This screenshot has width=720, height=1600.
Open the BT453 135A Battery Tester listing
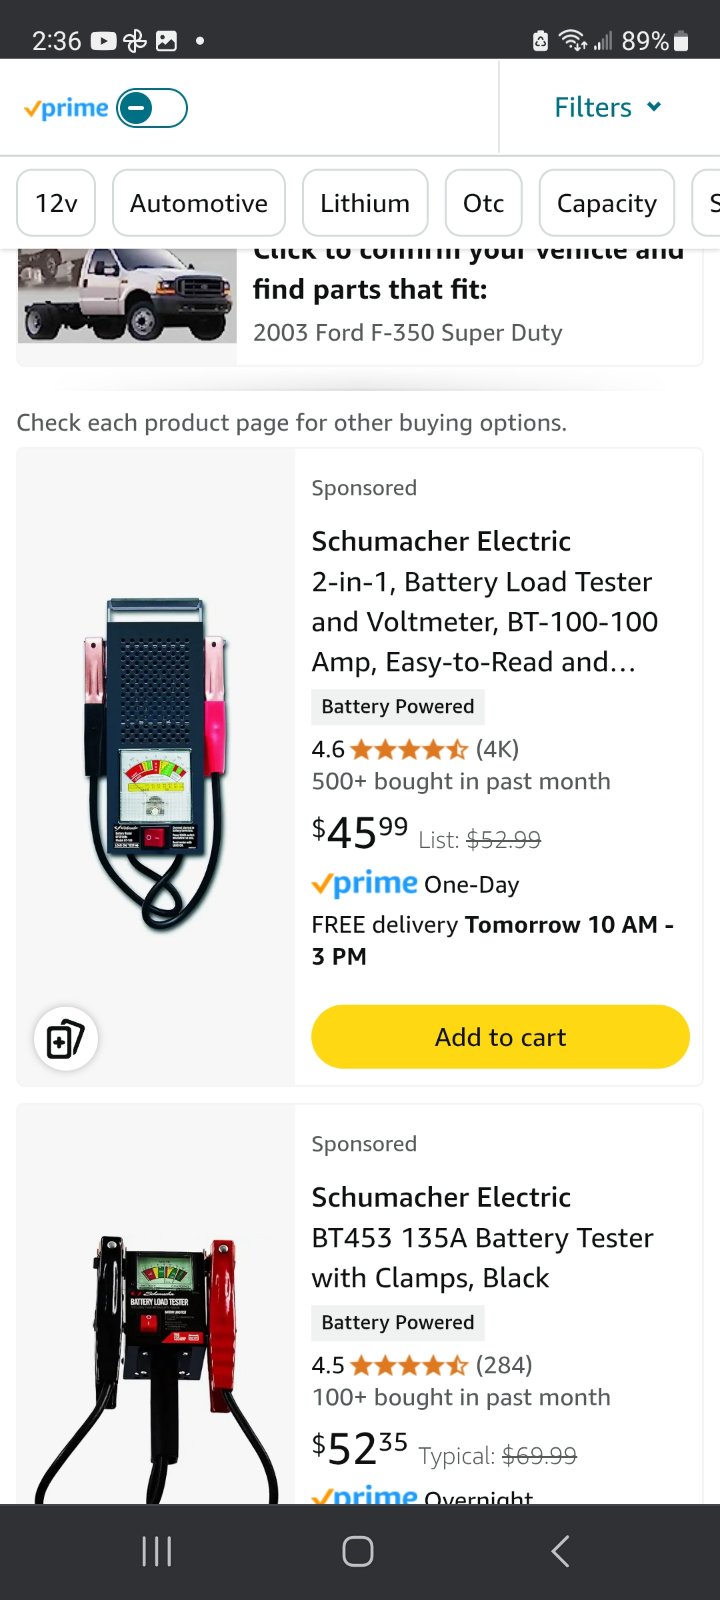click(482, 1238)
